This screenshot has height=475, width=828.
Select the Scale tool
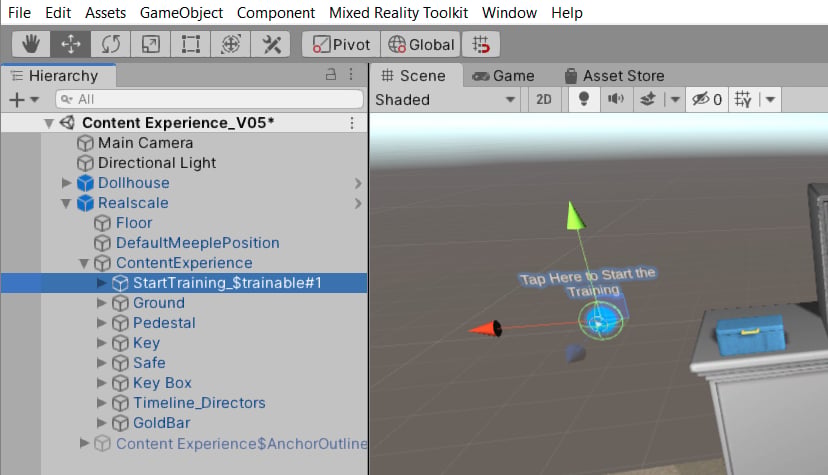coord(151,44)
